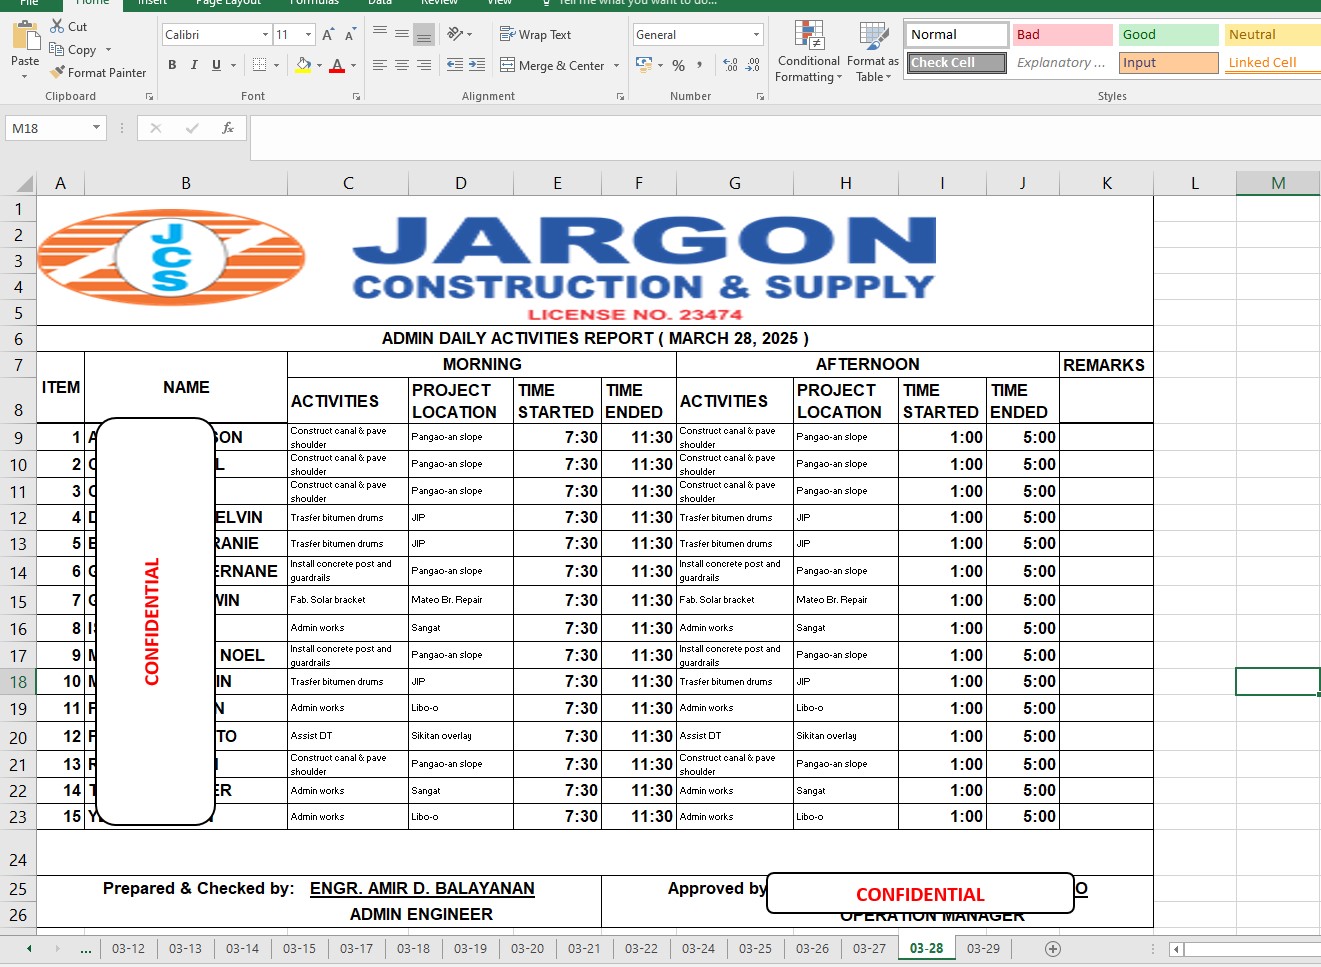Cut the selected cells
The height and width of the screenshot is (967, 1321).
[69, 26]
